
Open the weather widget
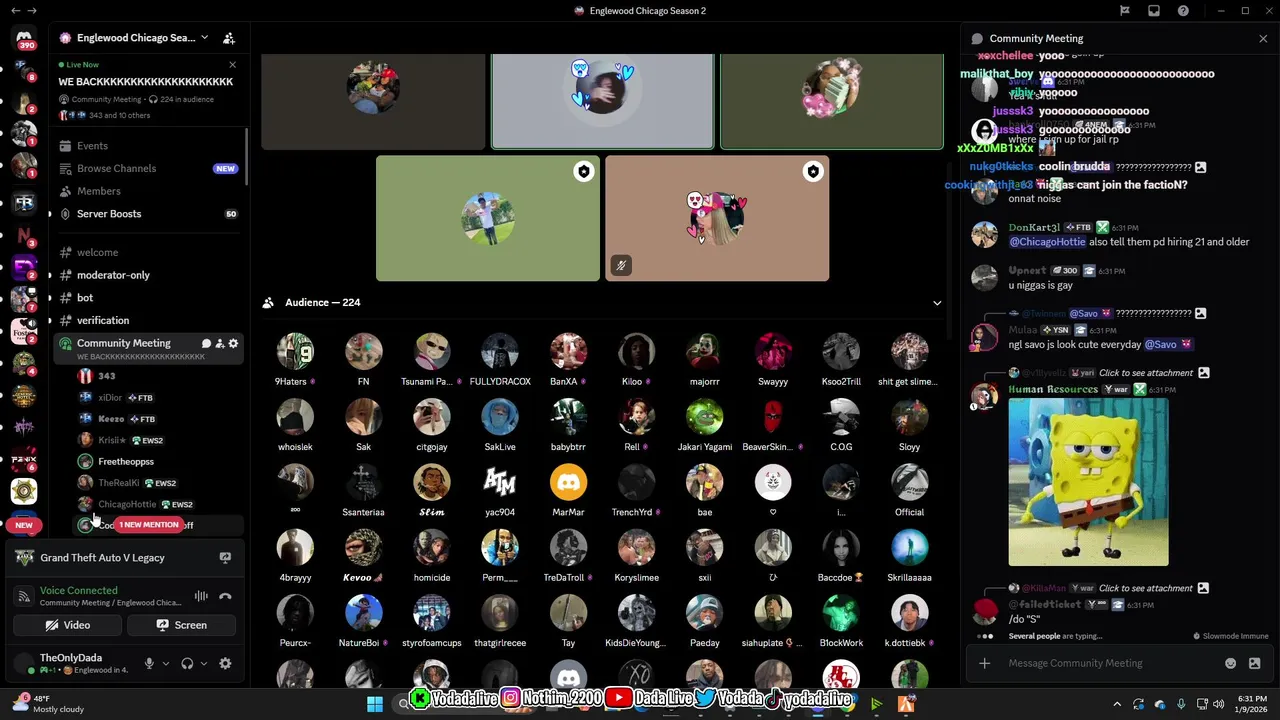48,704
